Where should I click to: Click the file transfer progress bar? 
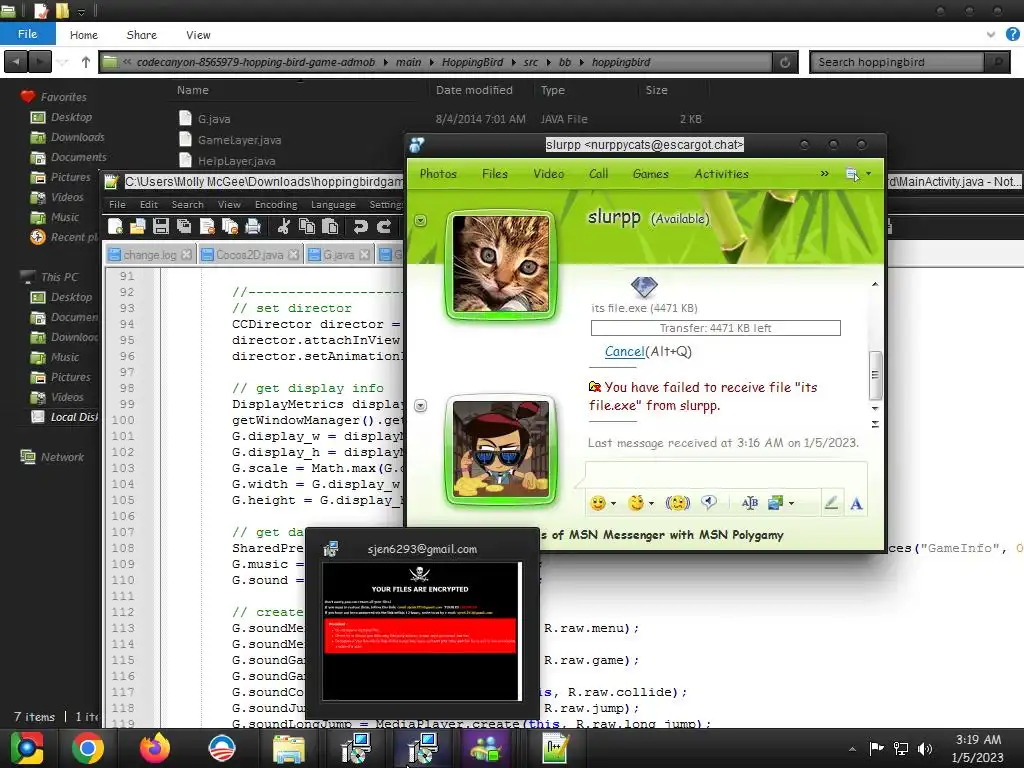click(716, 328)
